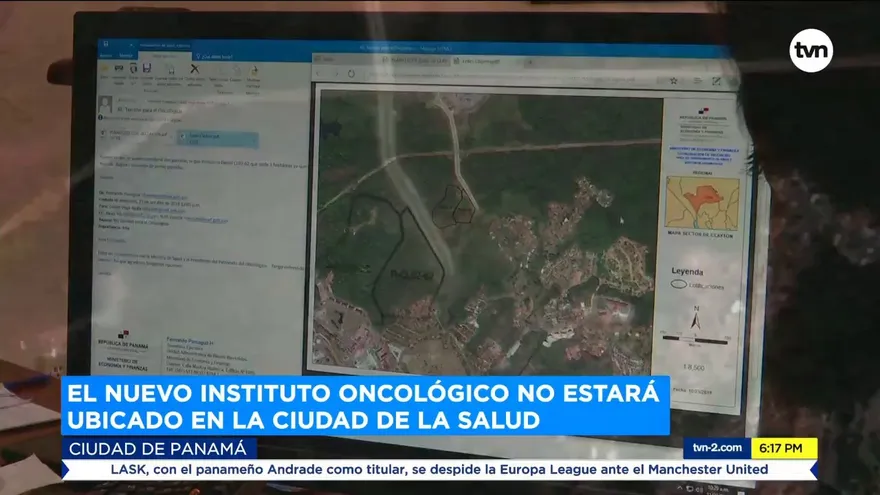Click the browser forward arrow

coord(336,74)
